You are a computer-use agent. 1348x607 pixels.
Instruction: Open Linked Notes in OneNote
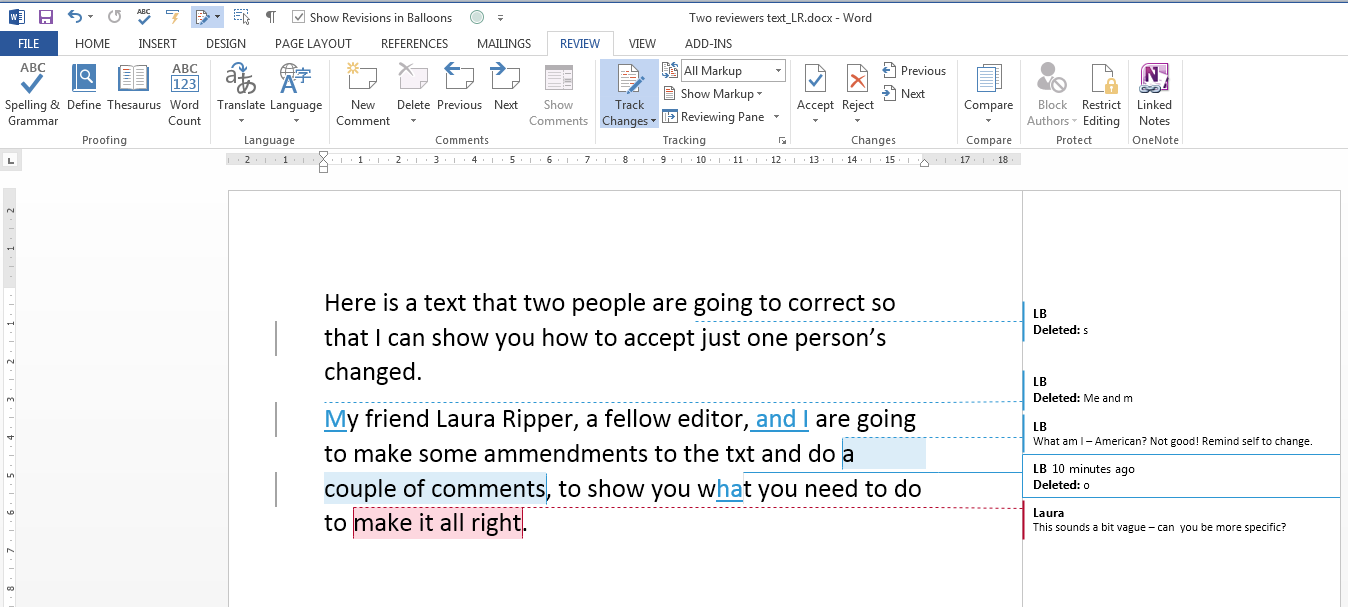coord(1154,95)
